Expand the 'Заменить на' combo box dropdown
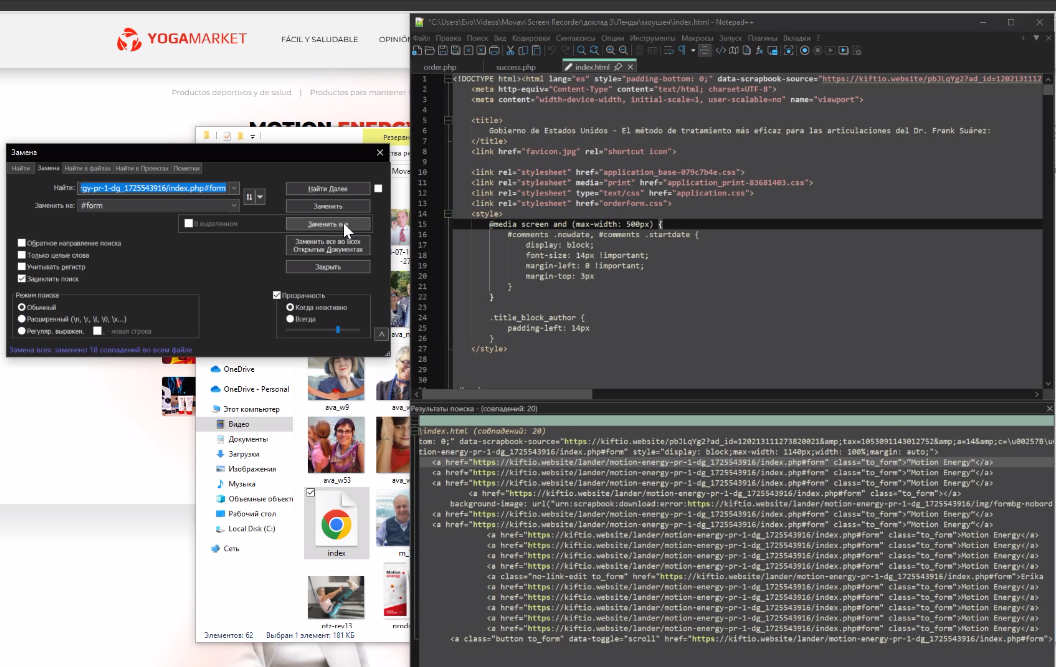Image resolution: width=1056 pixels, height=667 pixels. [234, 206]
